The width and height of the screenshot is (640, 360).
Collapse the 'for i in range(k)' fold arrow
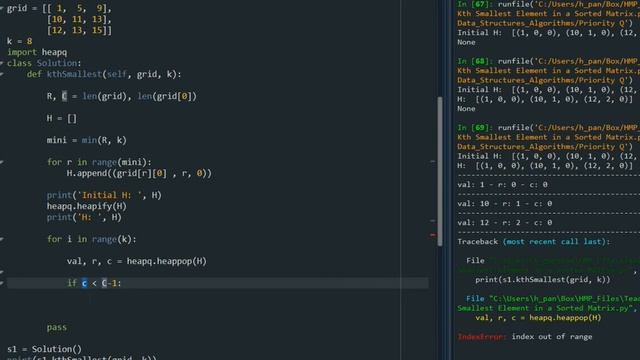pos(2,239)
